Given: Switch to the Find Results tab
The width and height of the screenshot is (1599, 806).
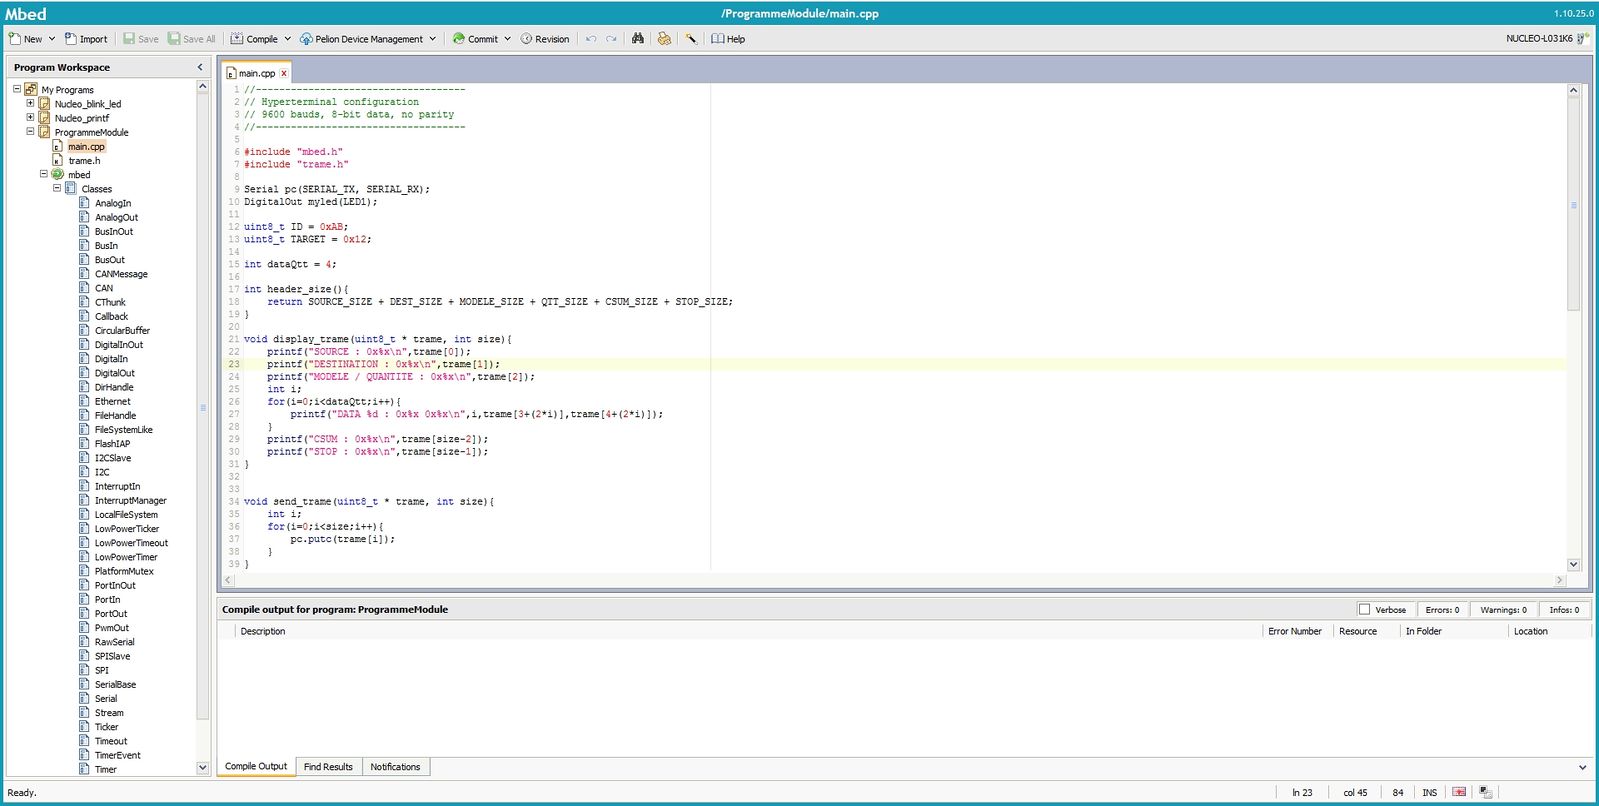Looking at the screenshot, I should (x=328, y=767).
